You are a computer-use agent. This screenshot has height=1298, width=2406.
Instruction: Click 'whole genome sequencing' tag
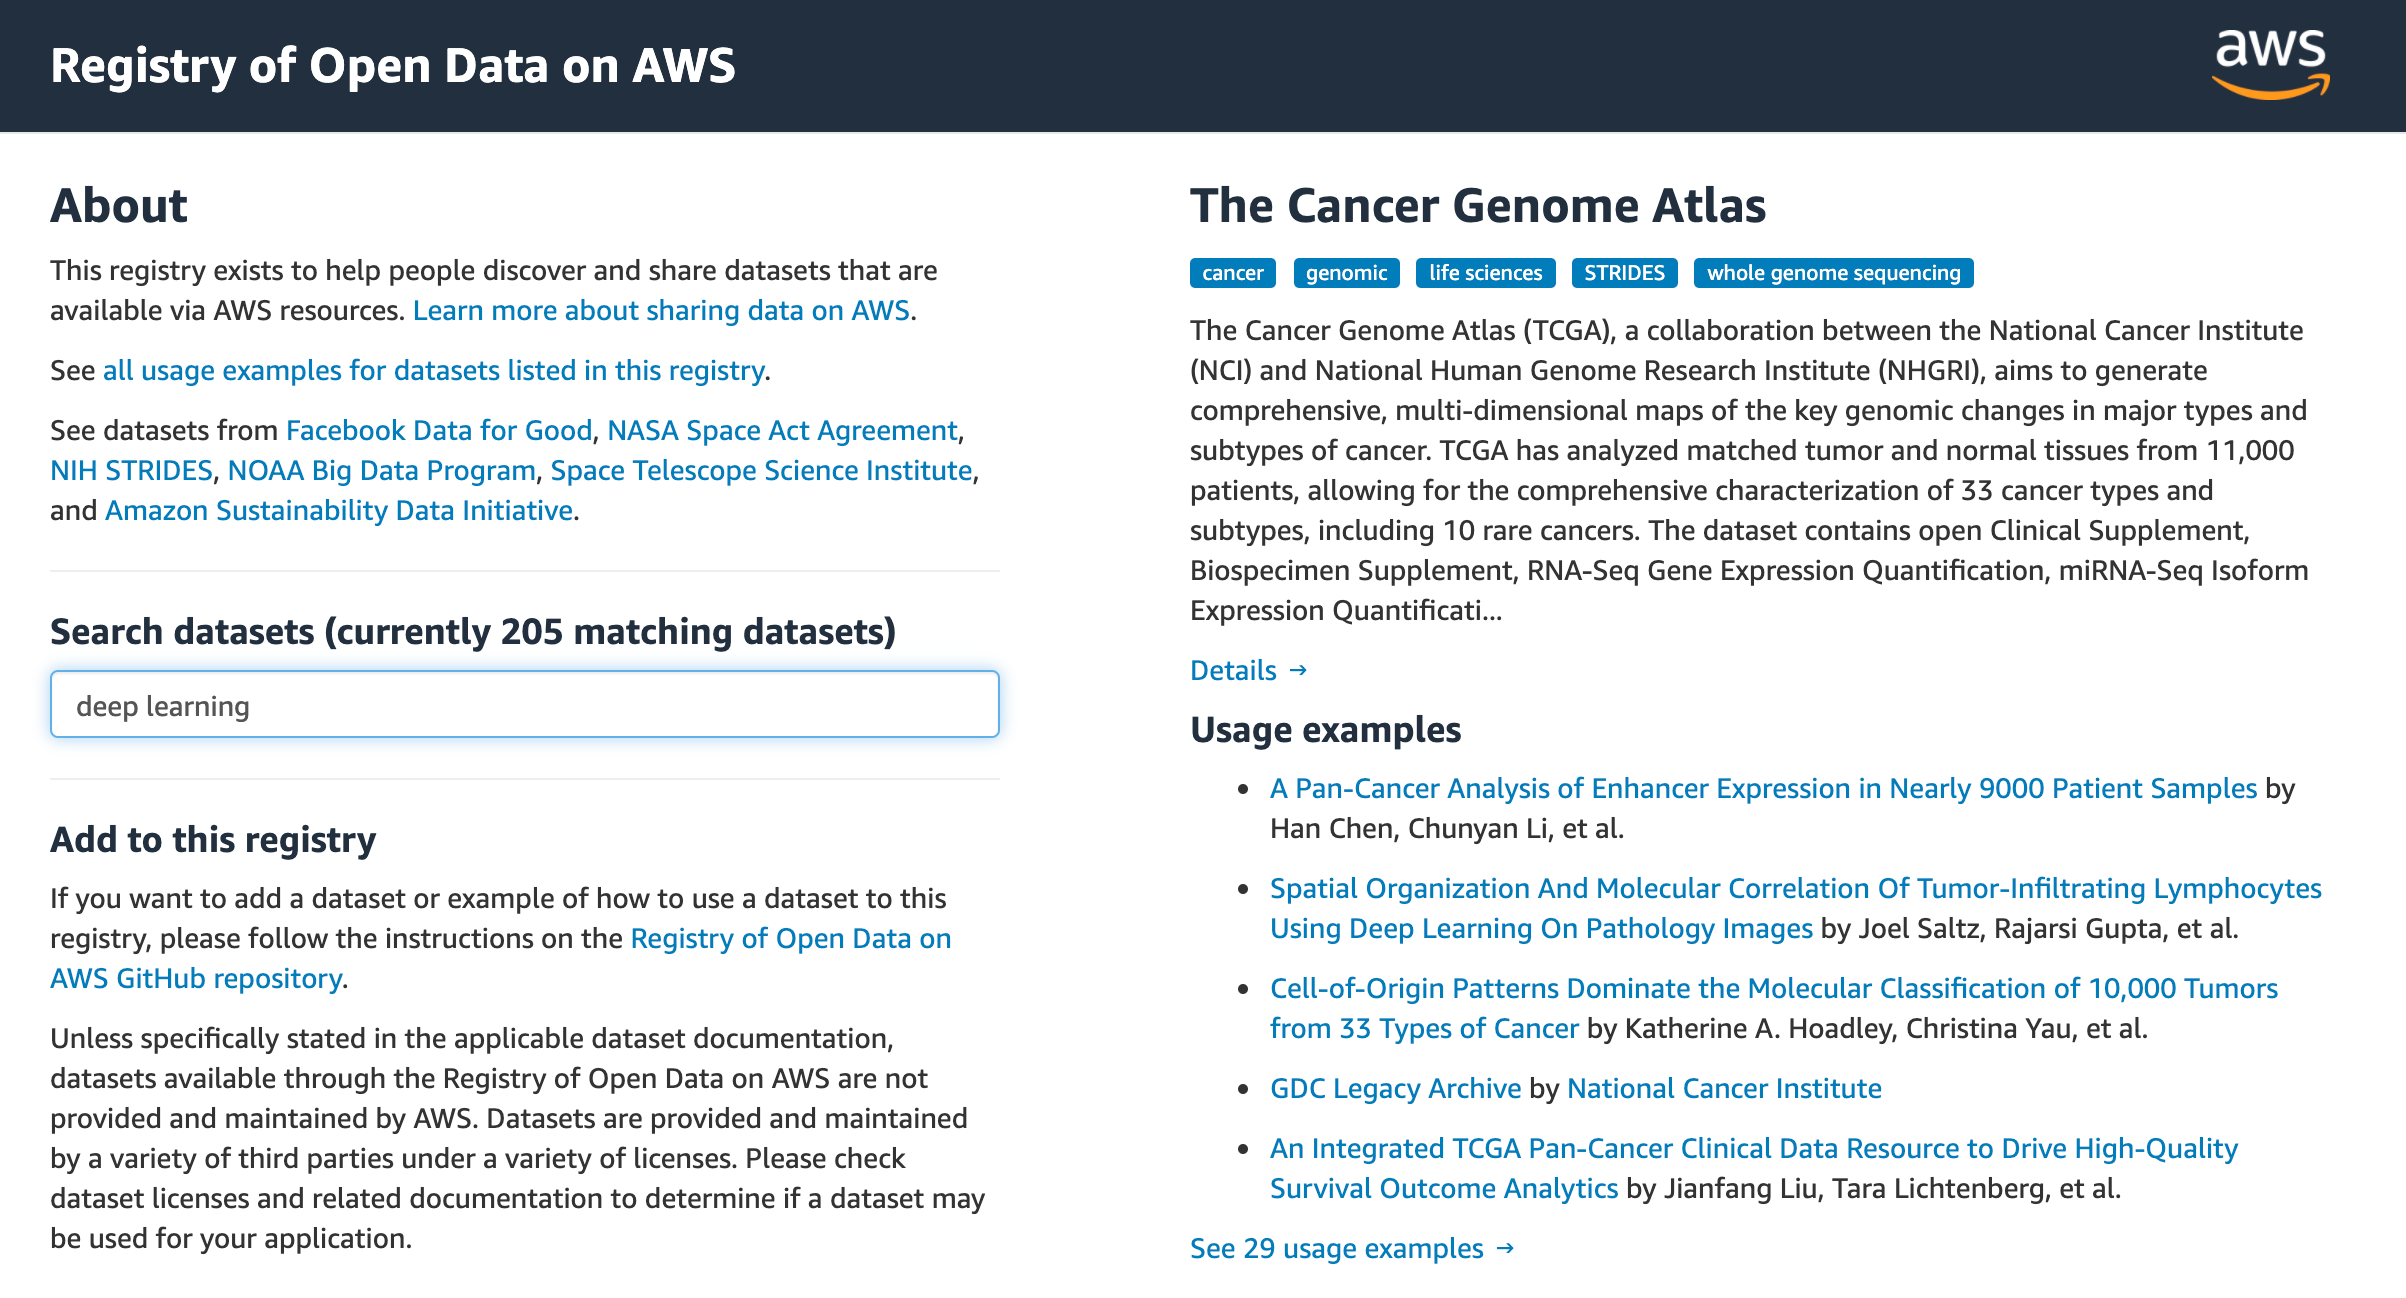tap(1833, 273)
